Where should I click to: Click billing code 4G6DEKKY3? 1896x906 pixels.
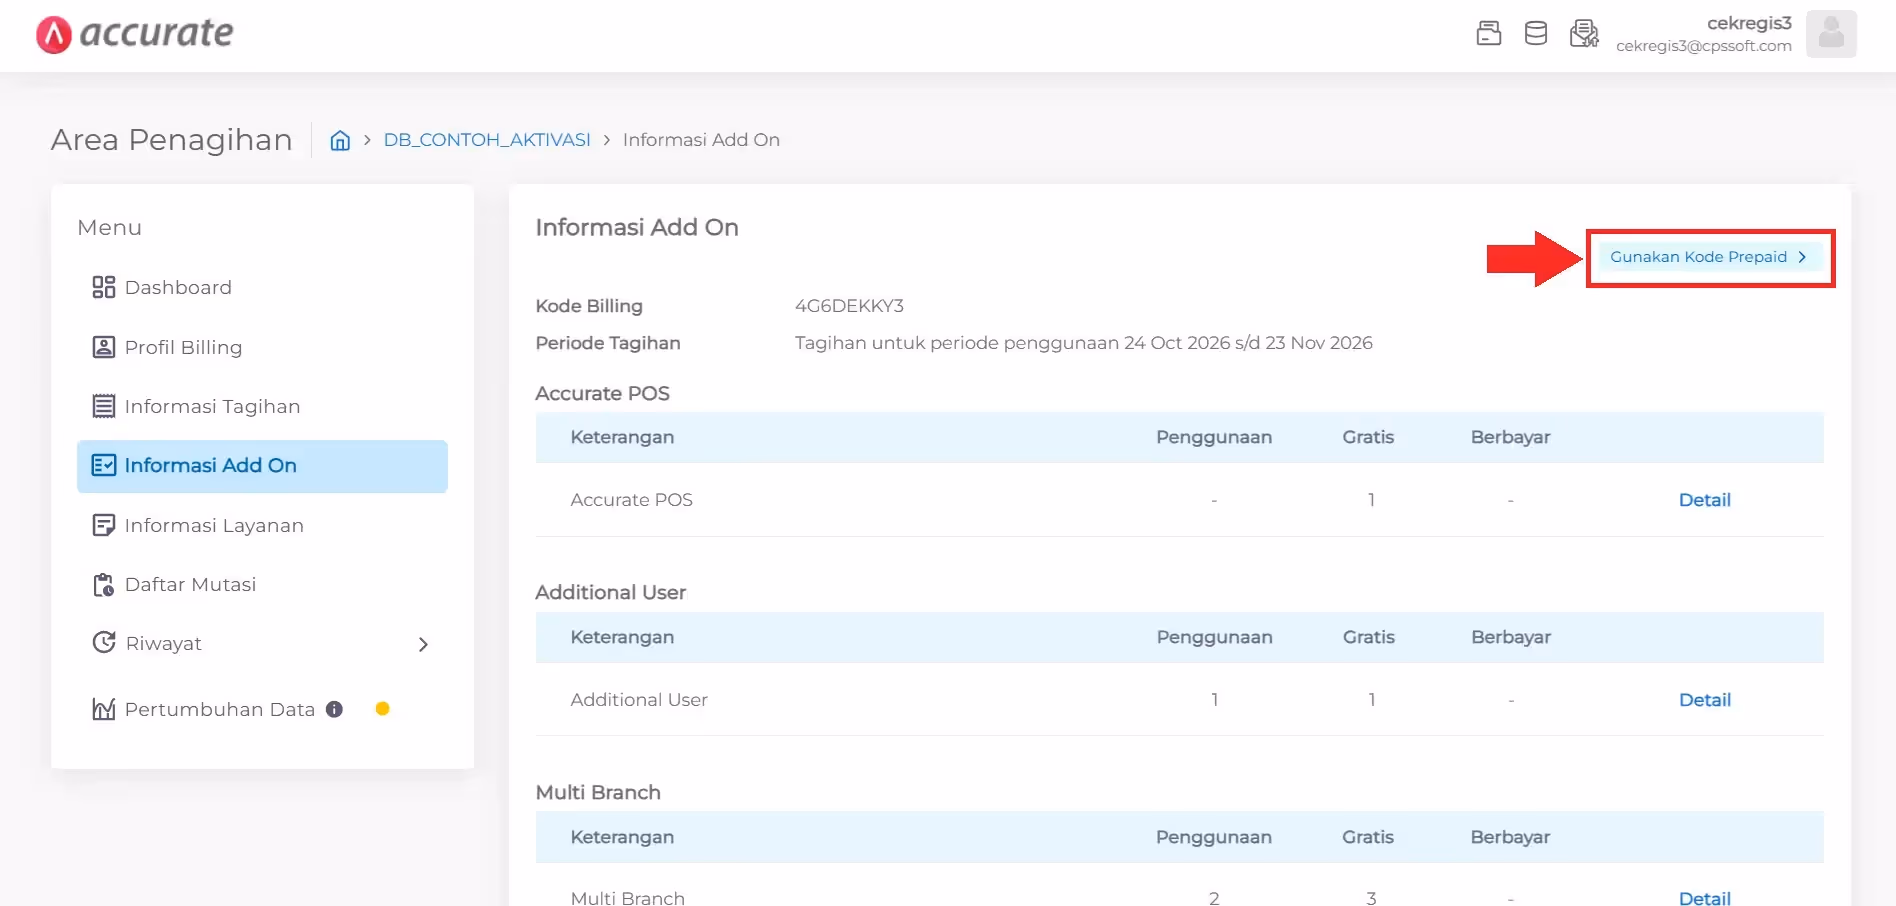click(849, 306)
